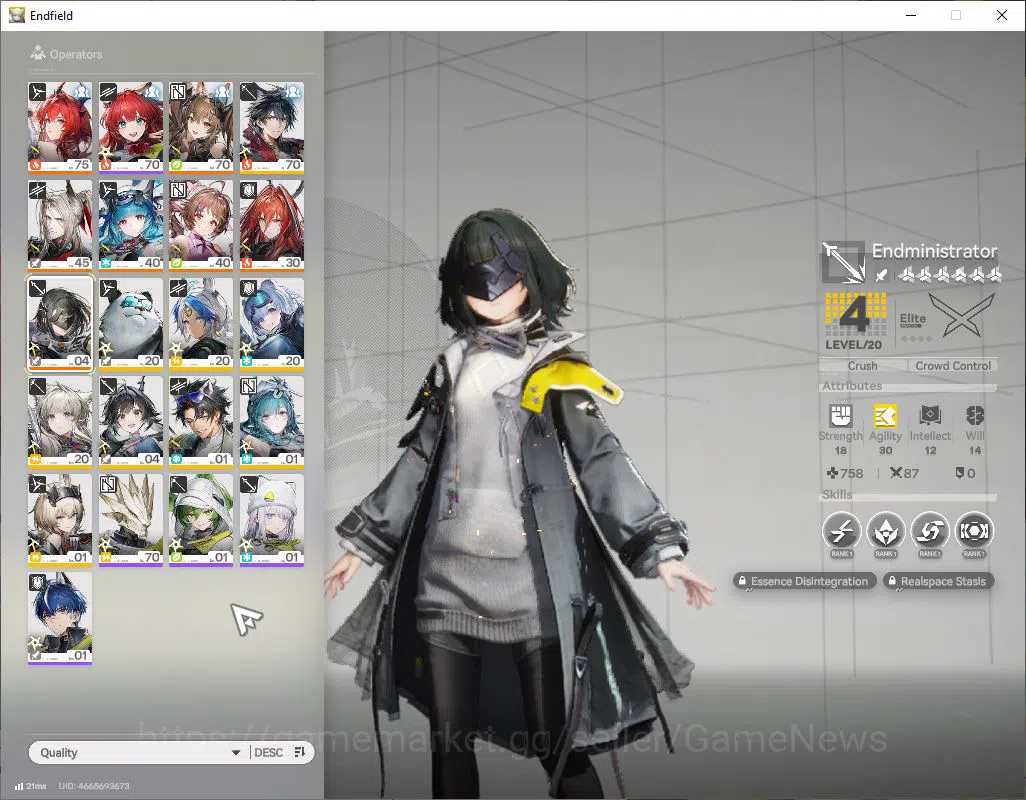This screenshot has width=1026, height=800.
Task: Select the green-haired hooded operator card
Action: (201, 520)
